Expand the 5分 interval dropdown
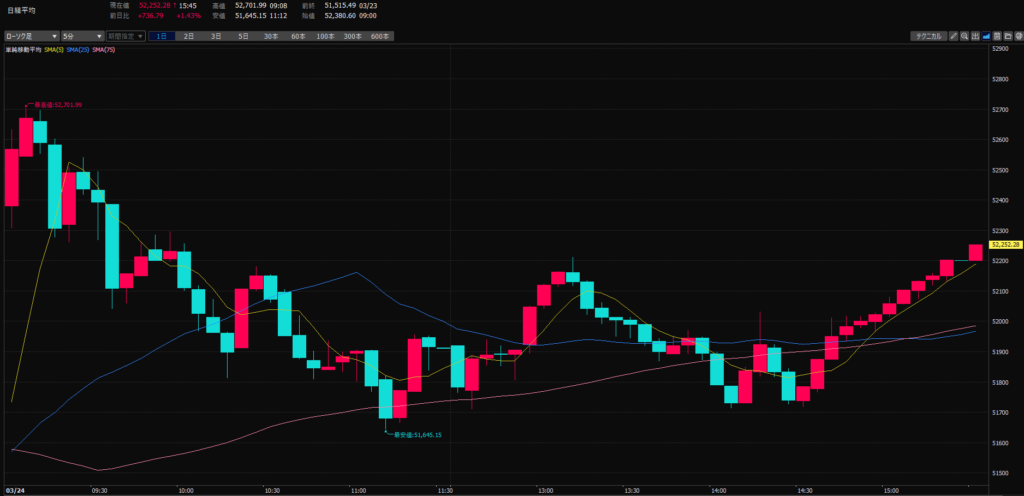 tap(75, 36)
